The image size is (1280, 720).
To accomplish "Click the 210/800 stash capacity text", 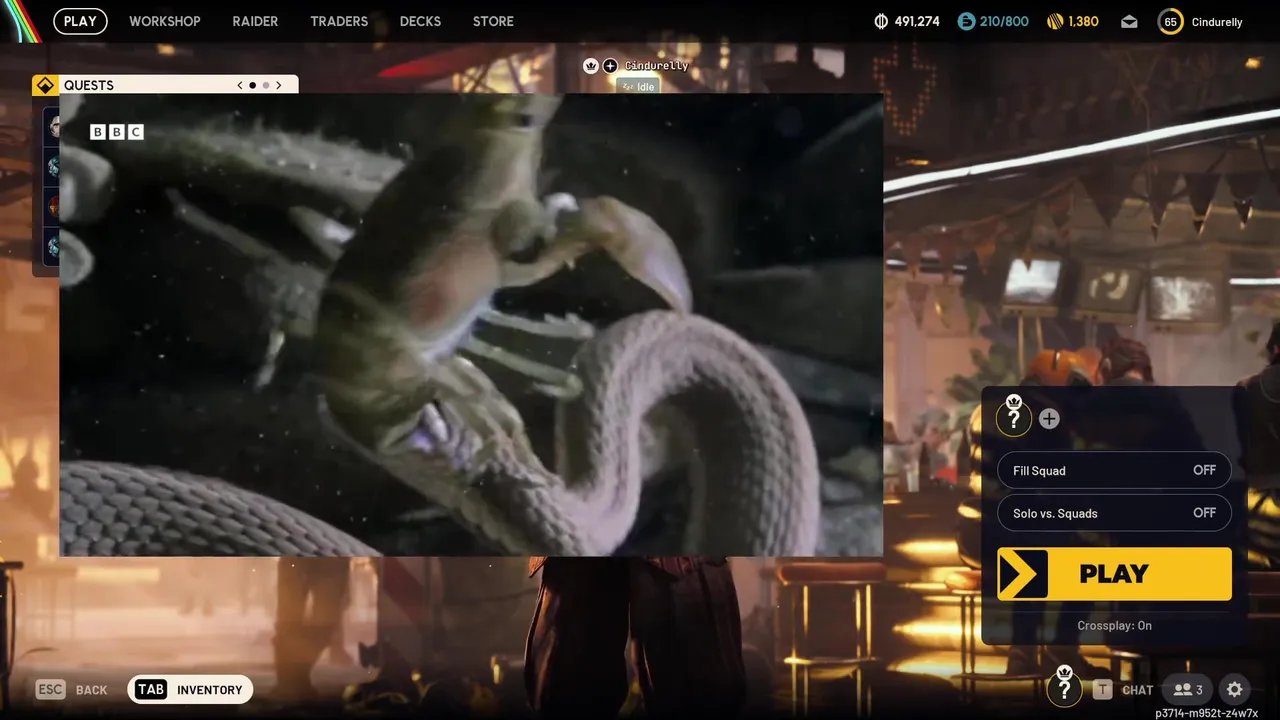I will pyautogui.click(x=1005, y=21).
